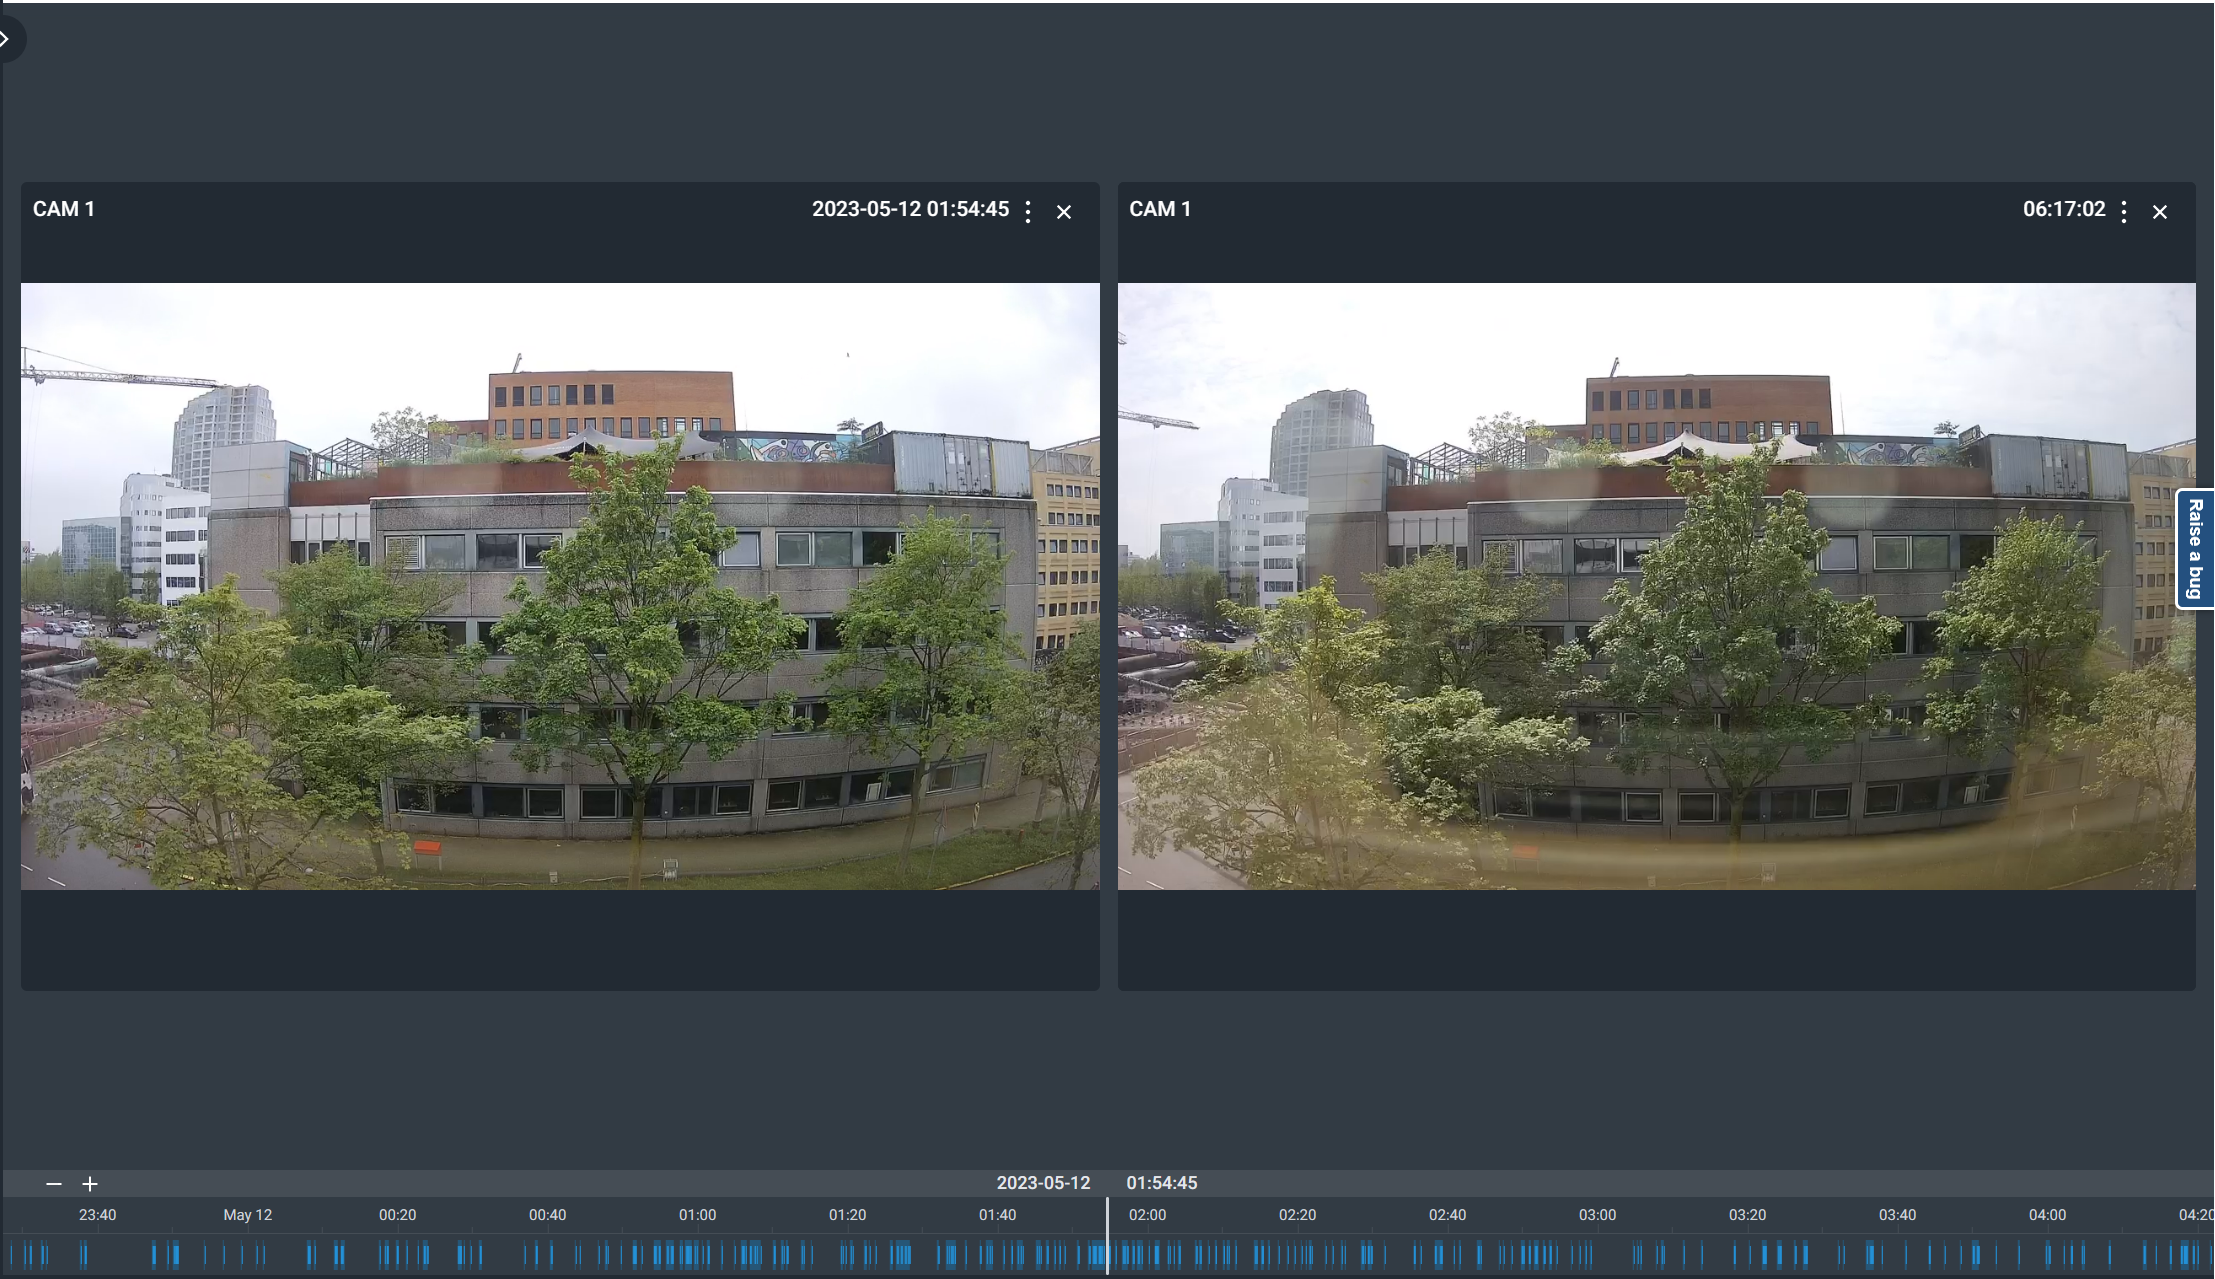Jump to 03:20 on the timeline
The image size is (2215, 1279).
[x=1747, y=1215]
